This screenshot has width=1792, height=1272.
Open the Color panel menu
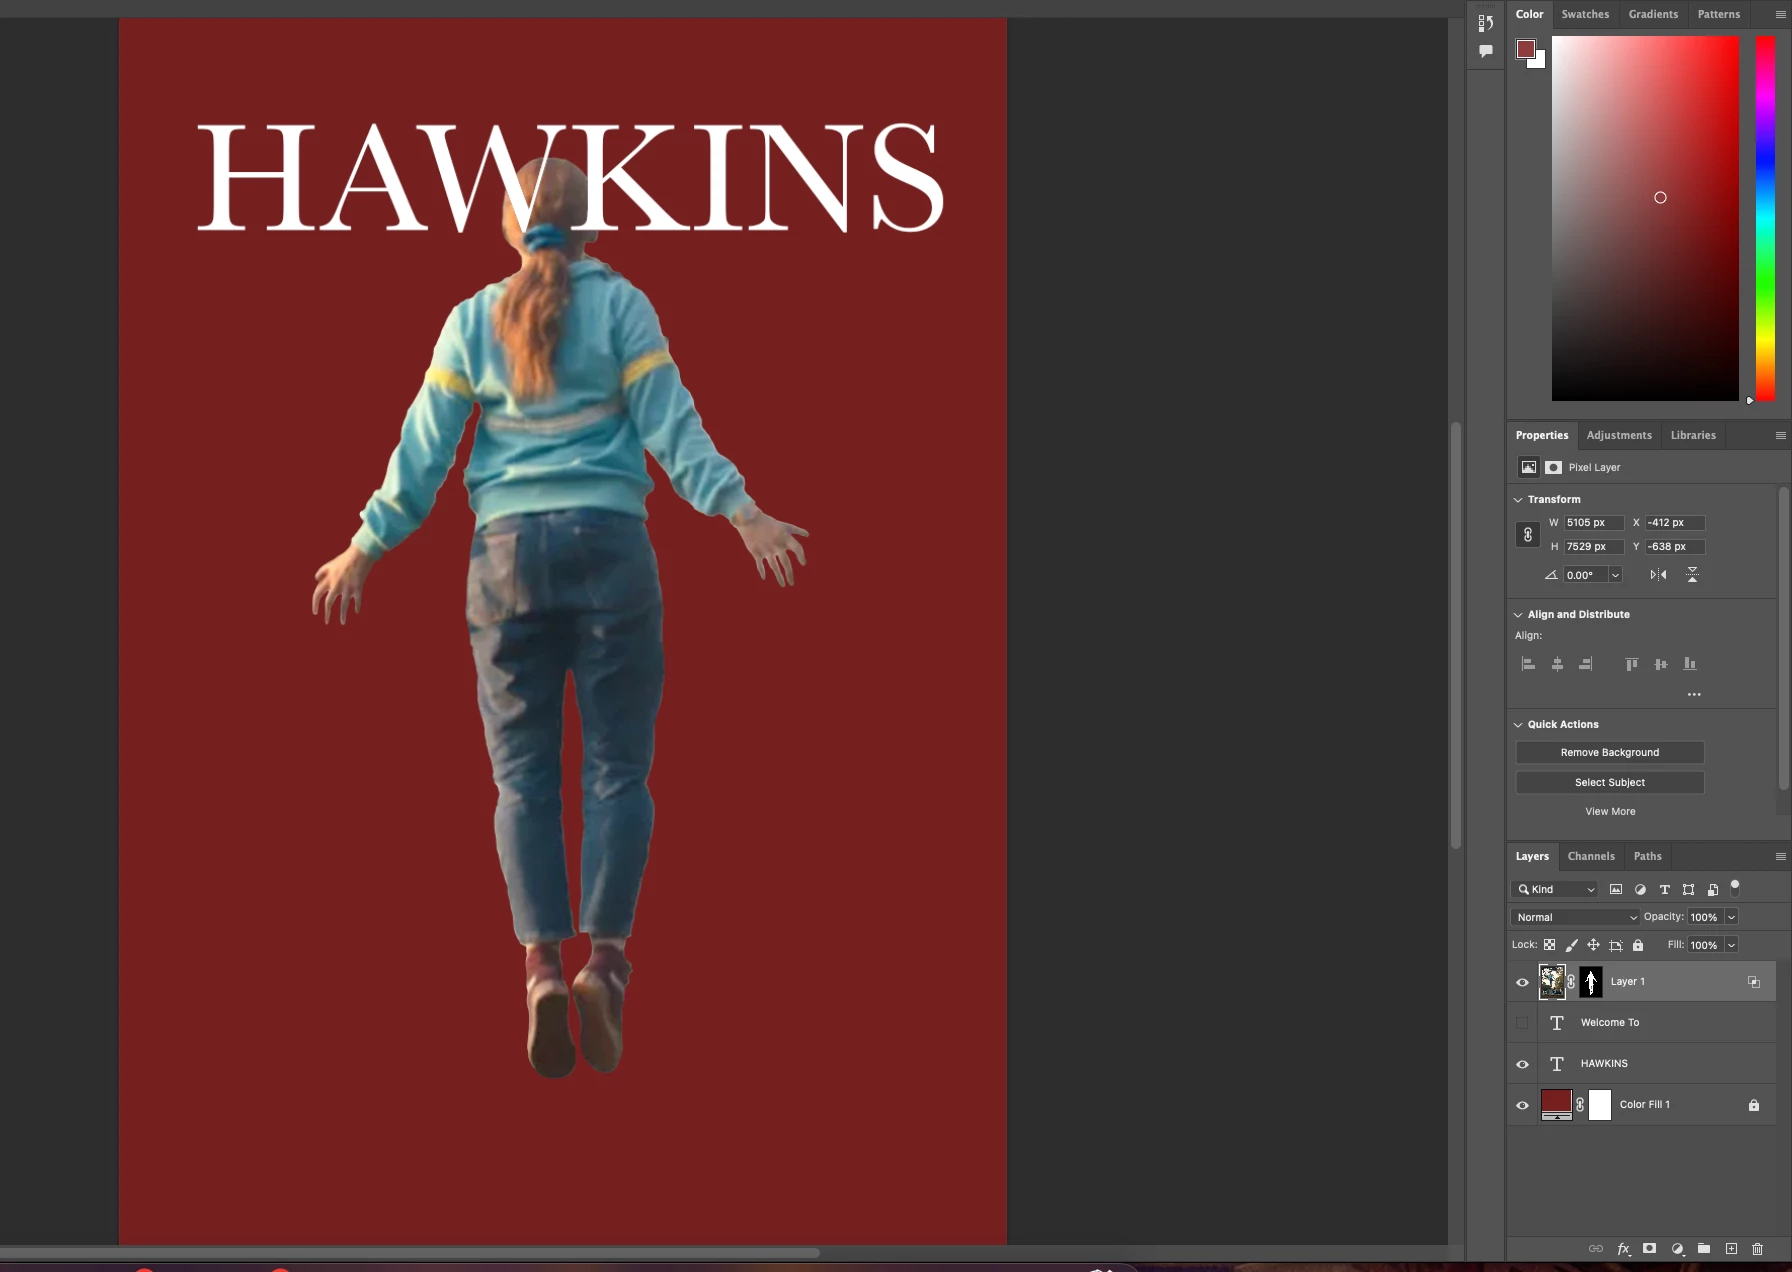tap(1780, 14)
